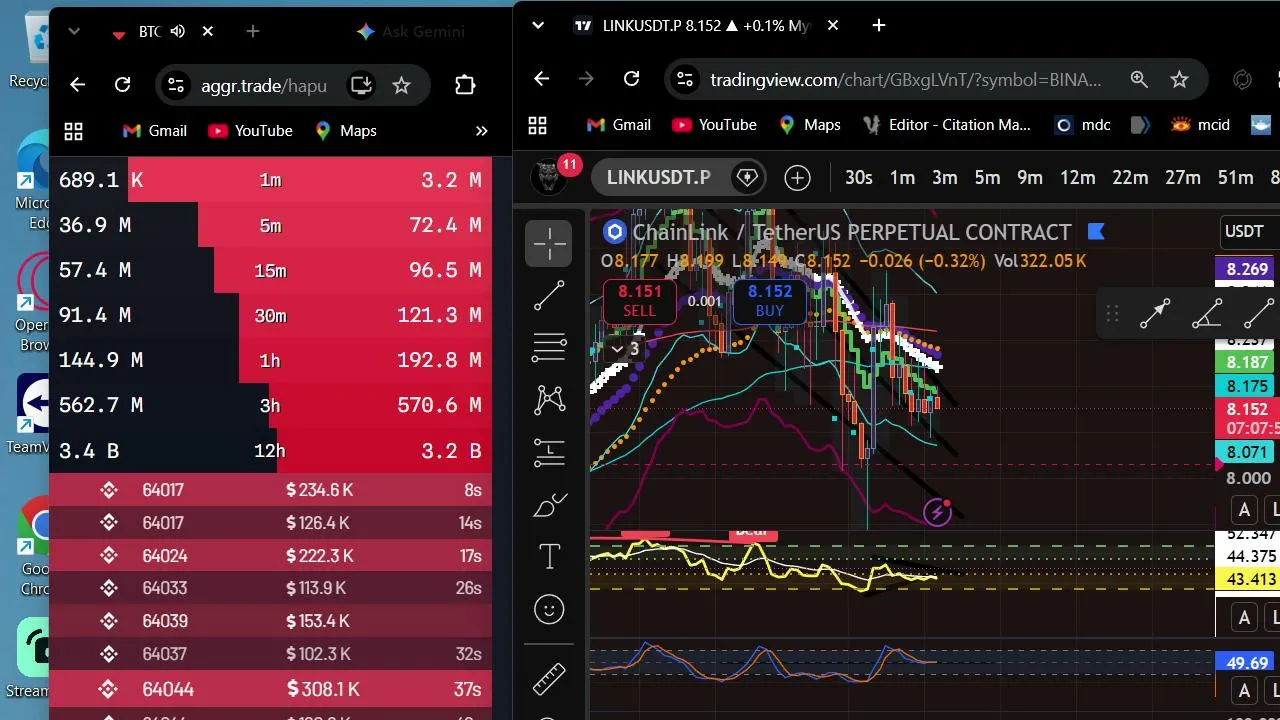Click the 8.151 SELL button

click(x=639, y=300)
